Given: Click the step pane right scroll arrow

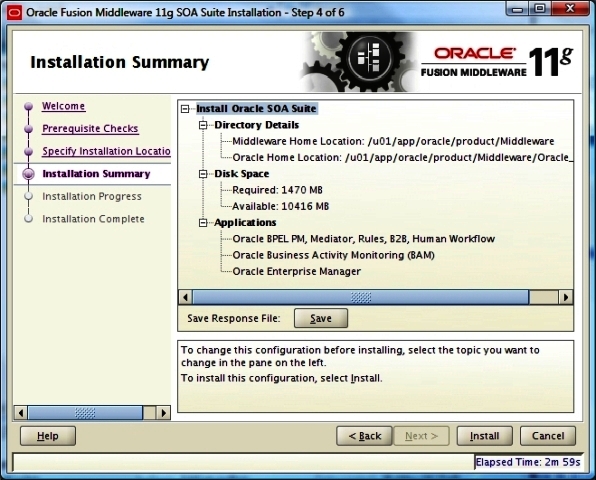Looking at the screenshot, I should [163, 413].
